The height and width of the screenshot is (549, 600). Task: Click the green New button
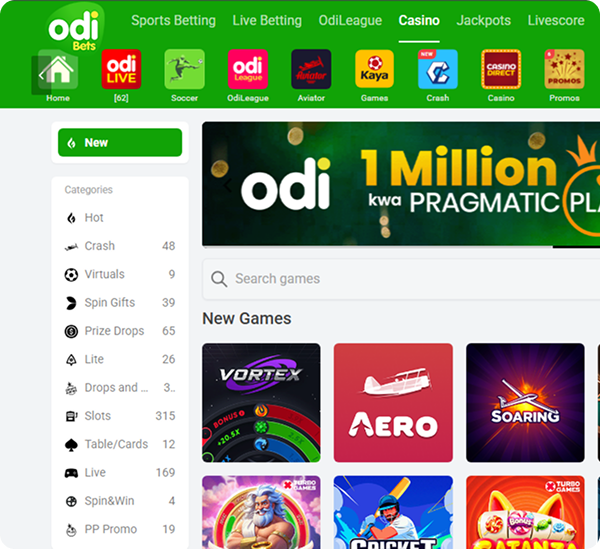120,142
